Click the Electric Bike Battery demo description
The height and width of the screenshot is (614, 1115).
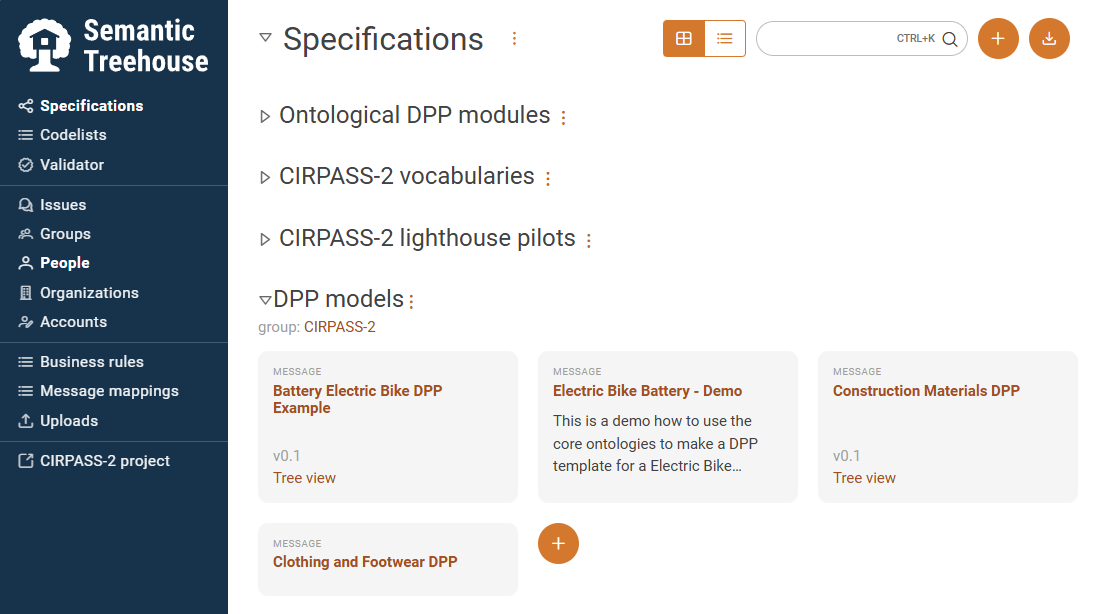coord(656,443)
